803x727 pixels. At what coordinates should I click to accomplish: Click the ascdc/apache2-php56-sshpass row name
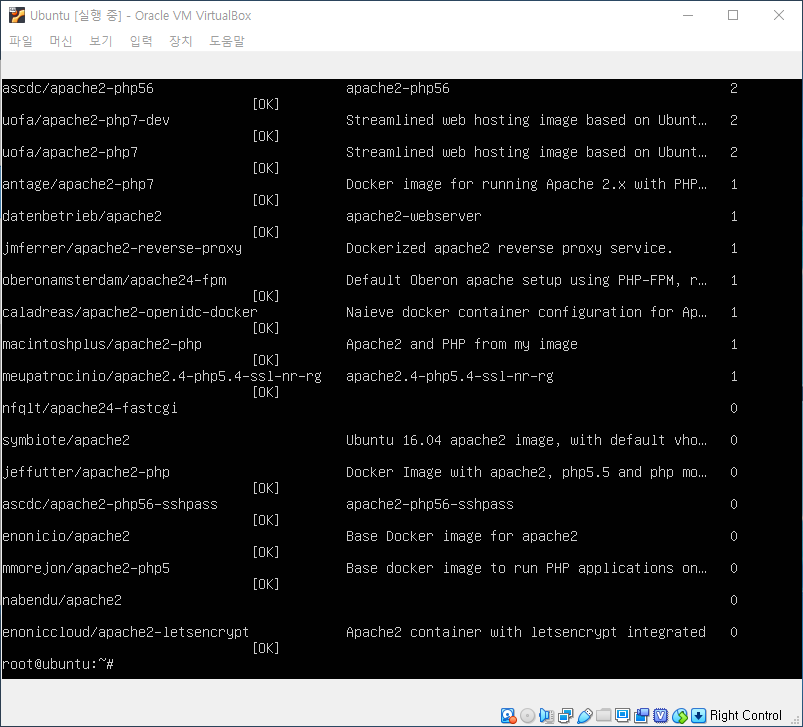pos(110,504)
